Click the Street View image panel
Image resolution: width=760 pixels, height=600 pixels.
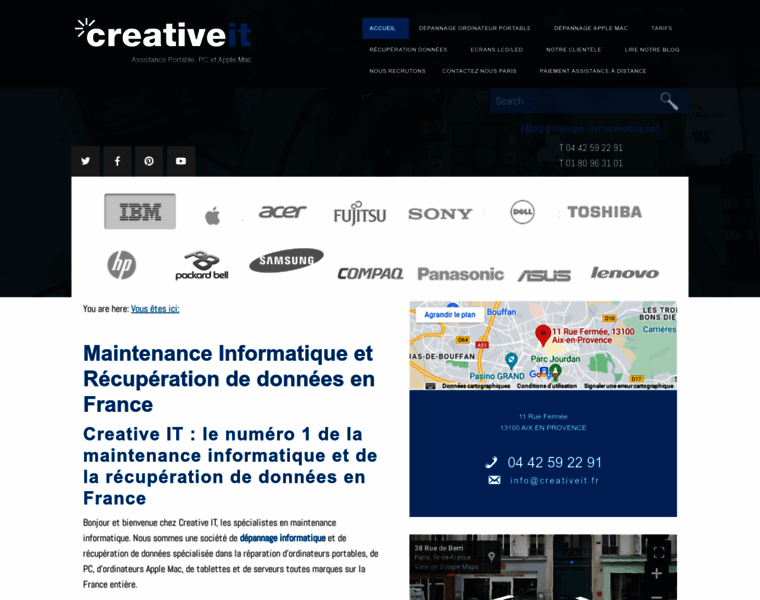[543, 567]
